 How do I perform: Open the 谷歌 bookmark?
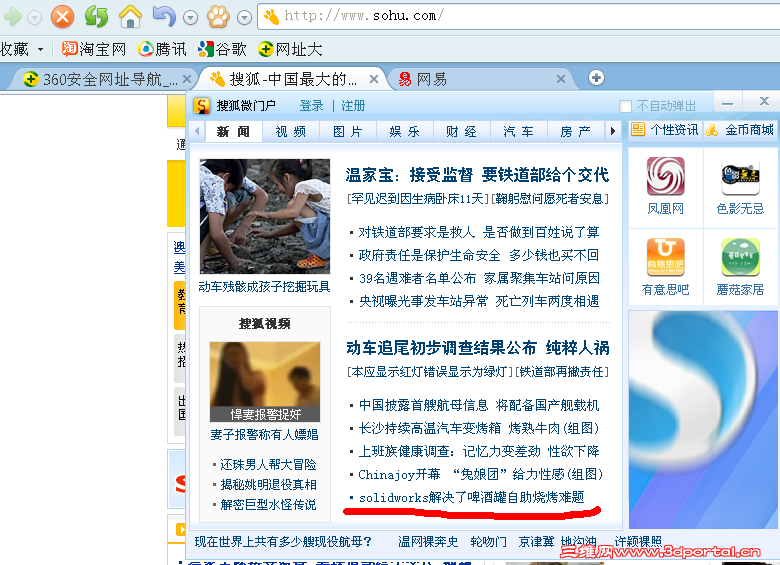tap(222, 49)
